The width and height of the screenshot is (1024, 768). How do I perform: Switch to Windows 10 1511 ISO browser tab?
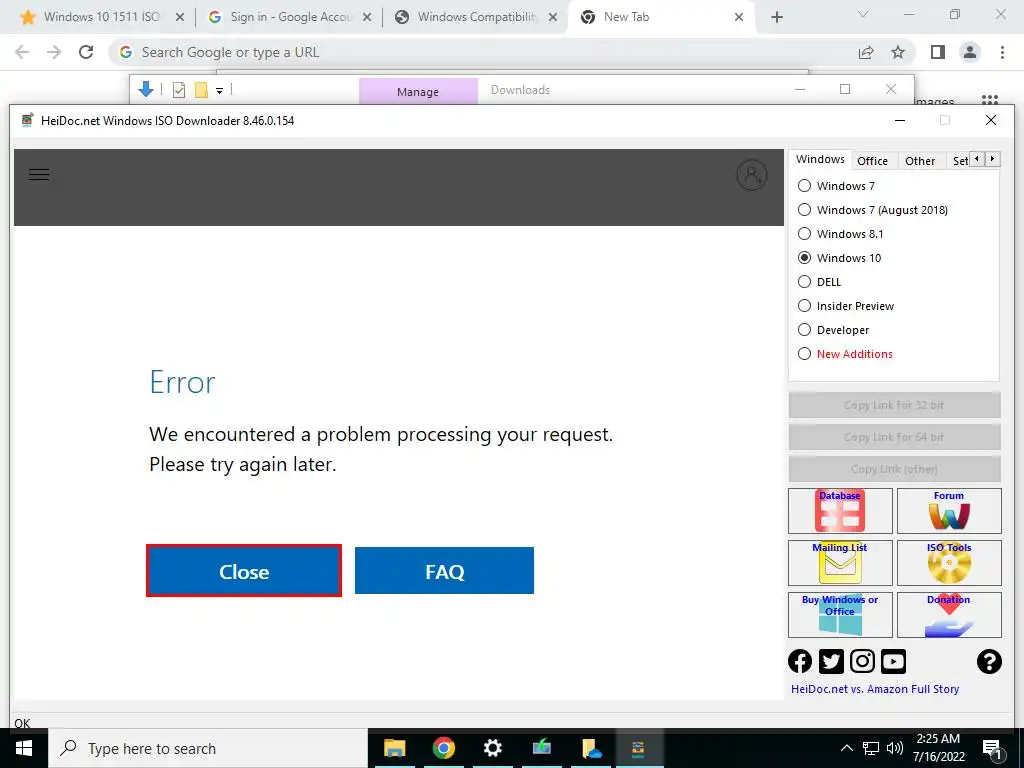101,17
